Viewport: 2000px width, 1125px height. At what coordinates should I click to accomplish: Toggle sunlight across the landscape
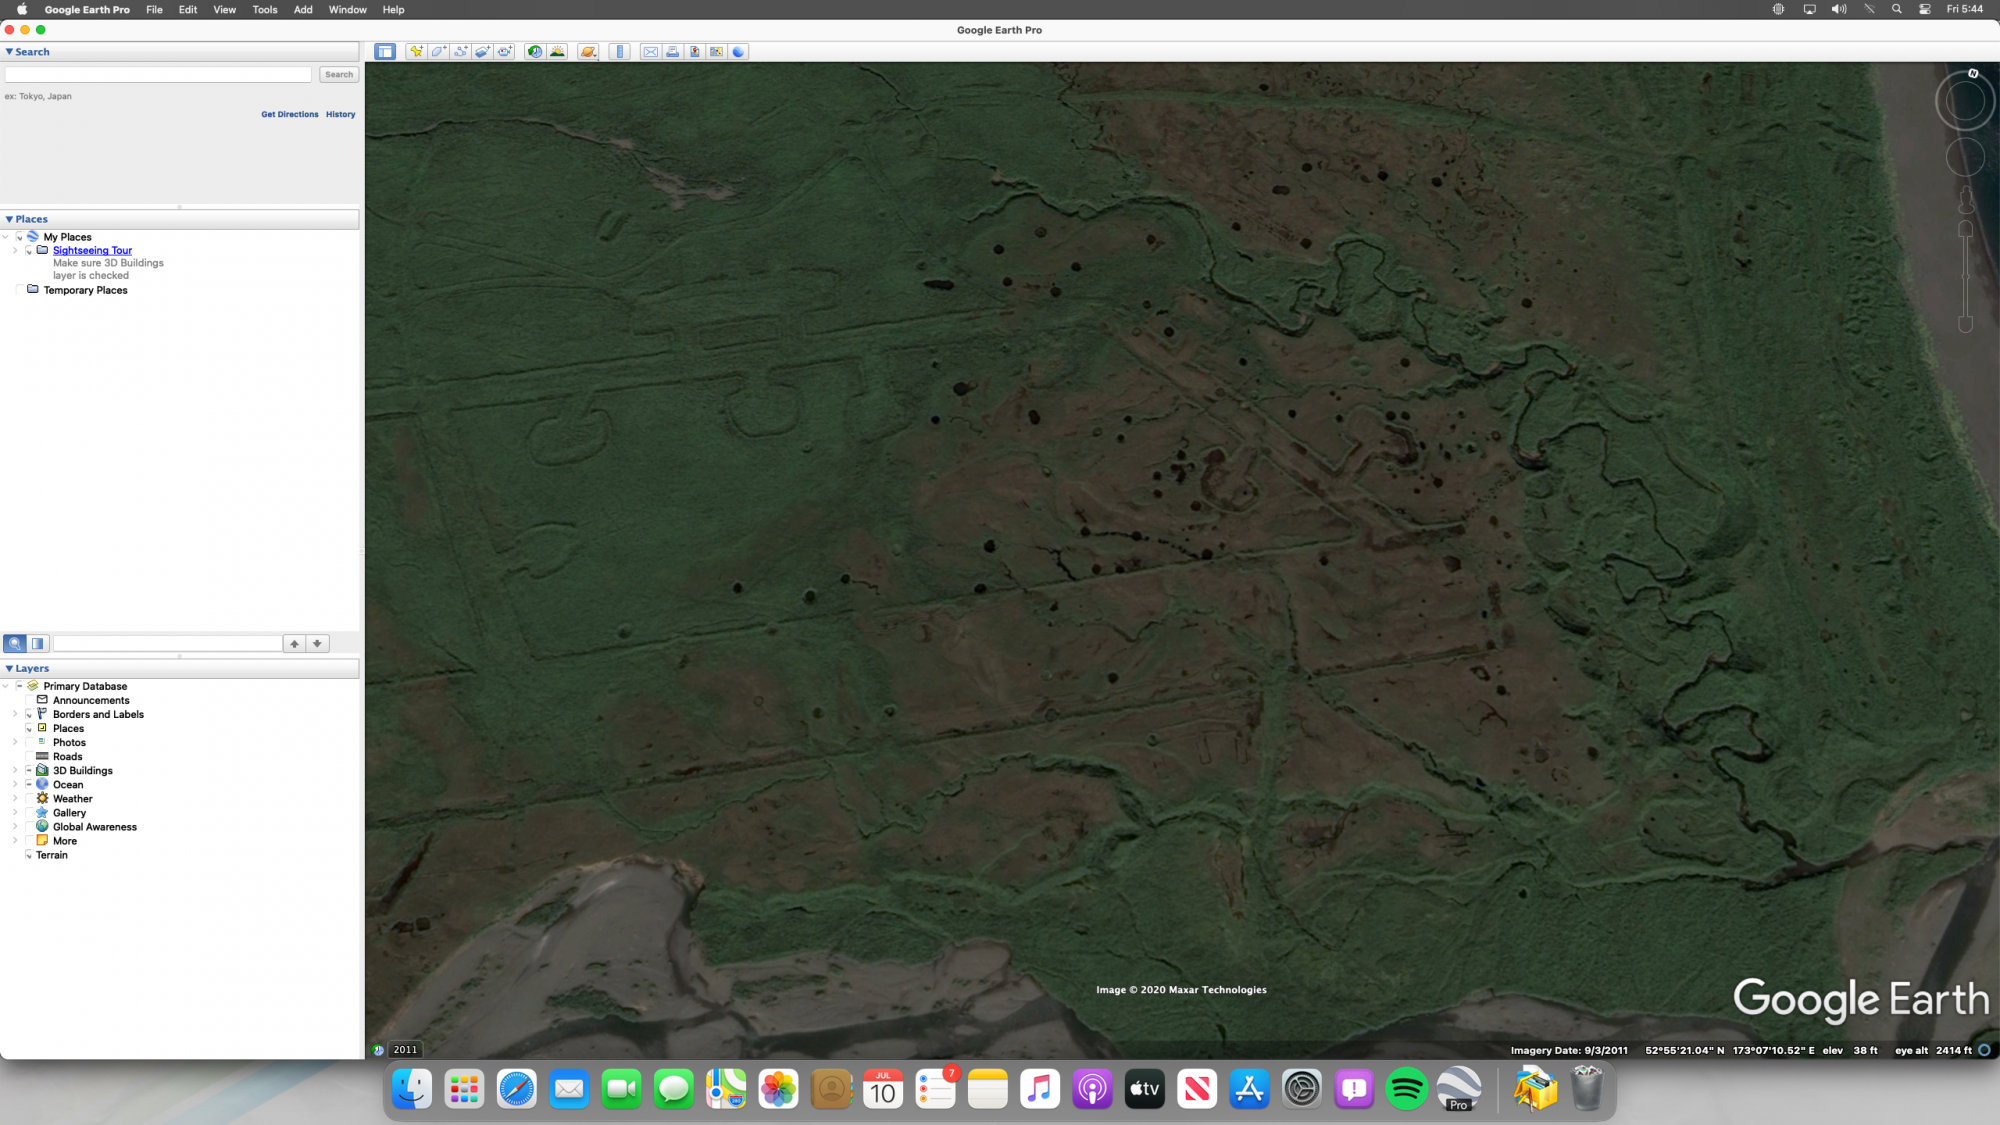coord(558,52)
